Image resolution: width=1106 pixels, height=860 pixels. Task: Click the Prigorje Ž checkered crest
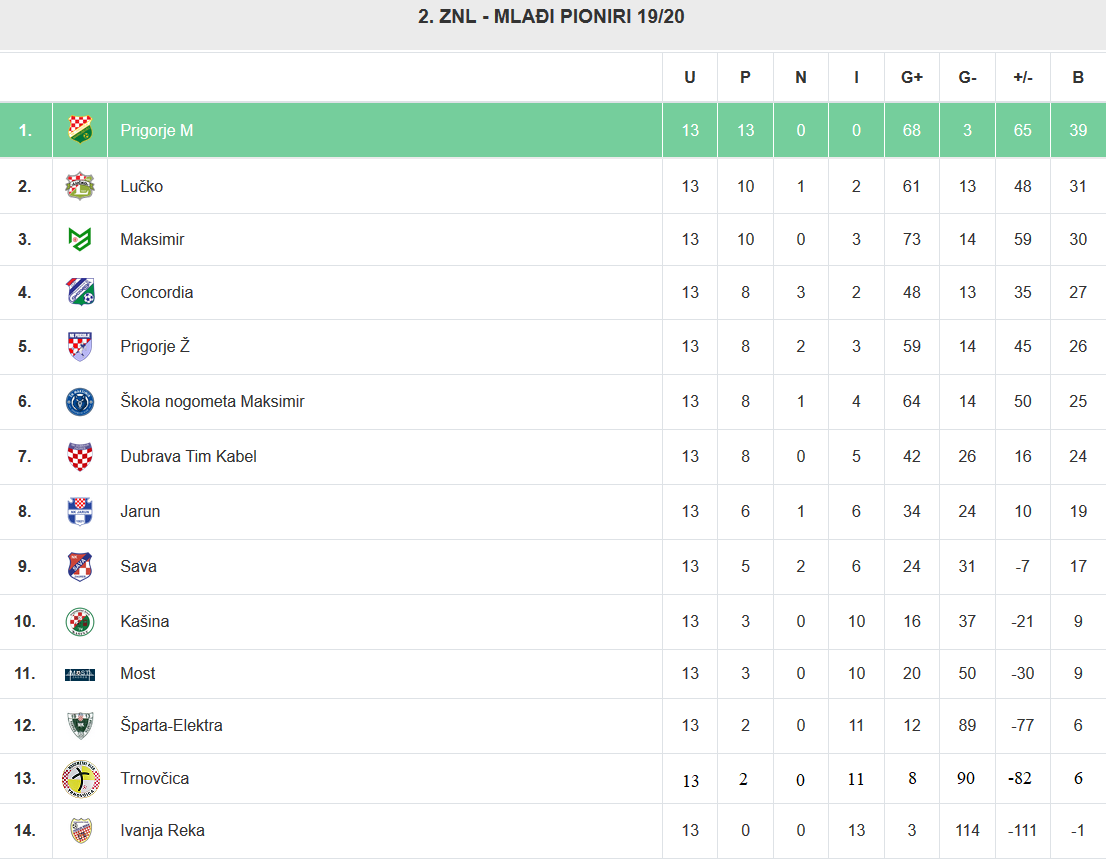[x=80, y=346]
